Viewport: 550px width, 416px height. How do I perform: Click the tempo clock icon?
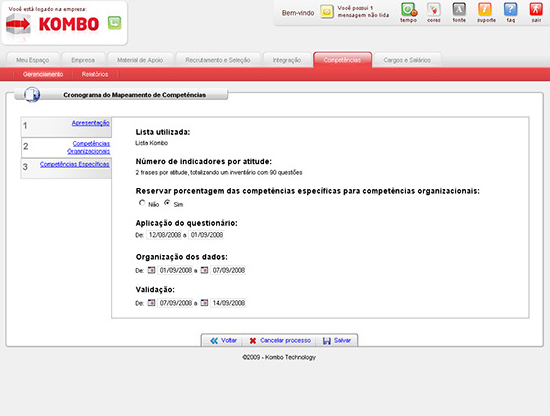(409, 10)
